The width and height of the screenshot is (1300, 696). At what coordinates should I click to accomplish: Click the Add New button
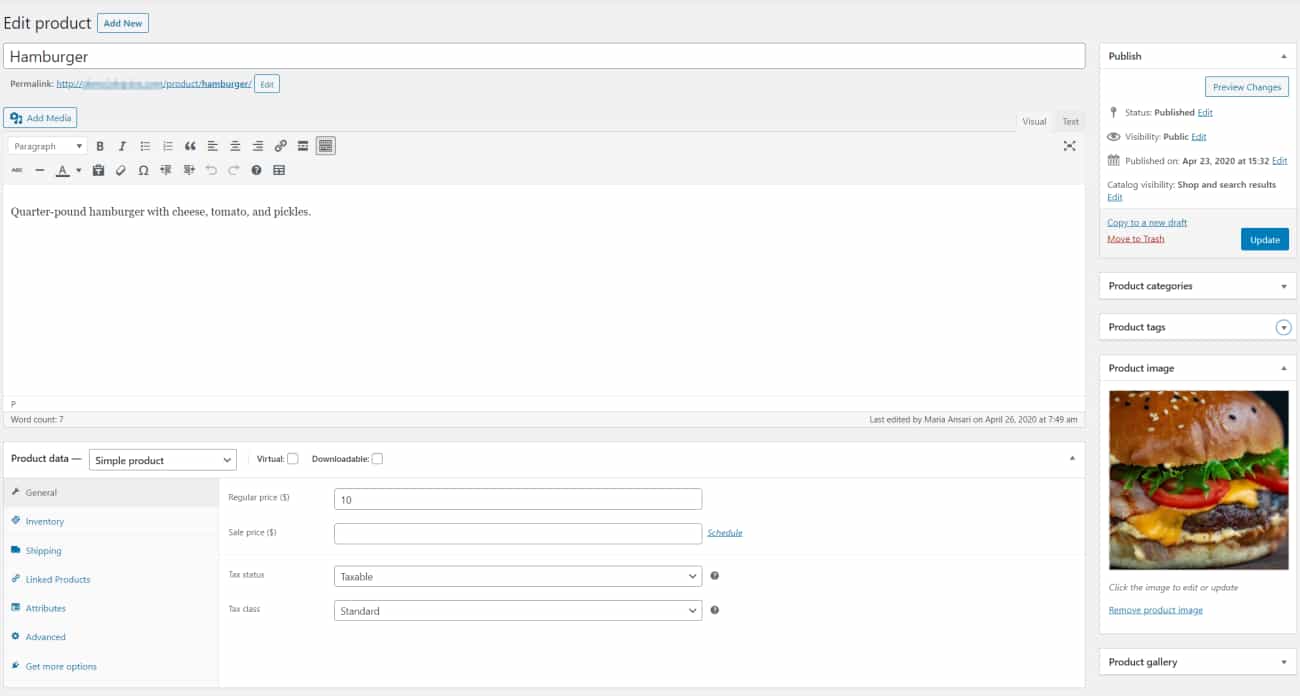123,23
